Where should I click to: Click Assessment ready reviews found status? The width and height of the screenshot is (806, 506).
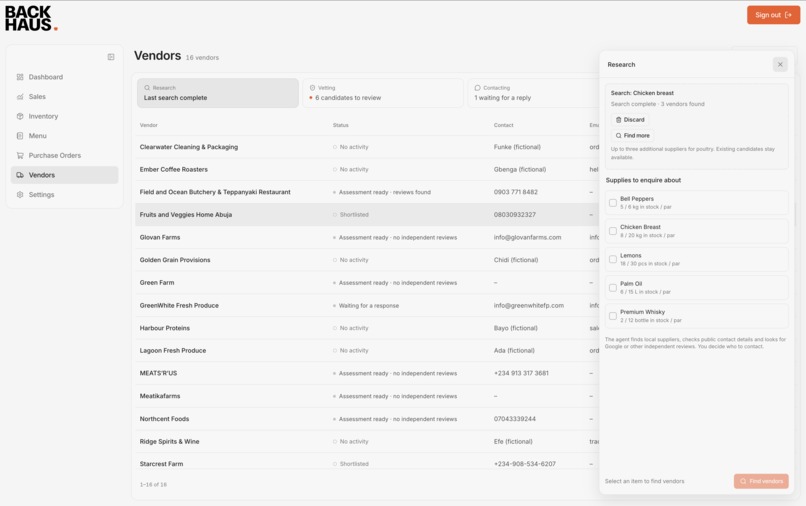(384, 192)
